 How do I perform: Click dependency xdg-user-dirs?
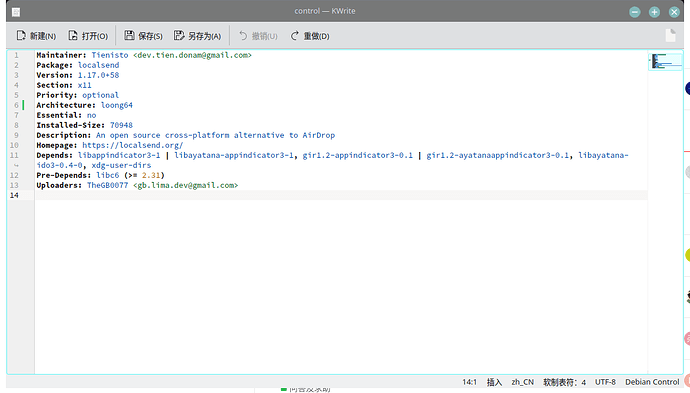pos(121,165)
